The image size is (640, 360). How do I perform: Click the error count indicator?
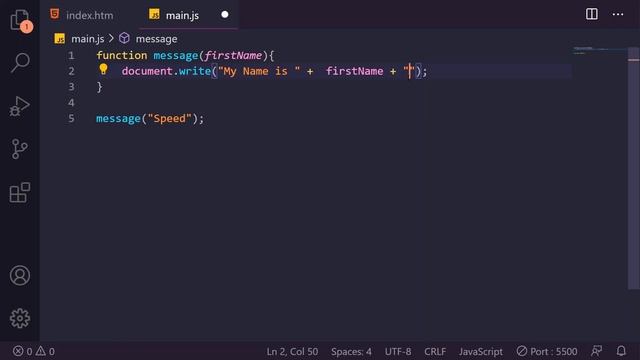(x=22, y=351)
